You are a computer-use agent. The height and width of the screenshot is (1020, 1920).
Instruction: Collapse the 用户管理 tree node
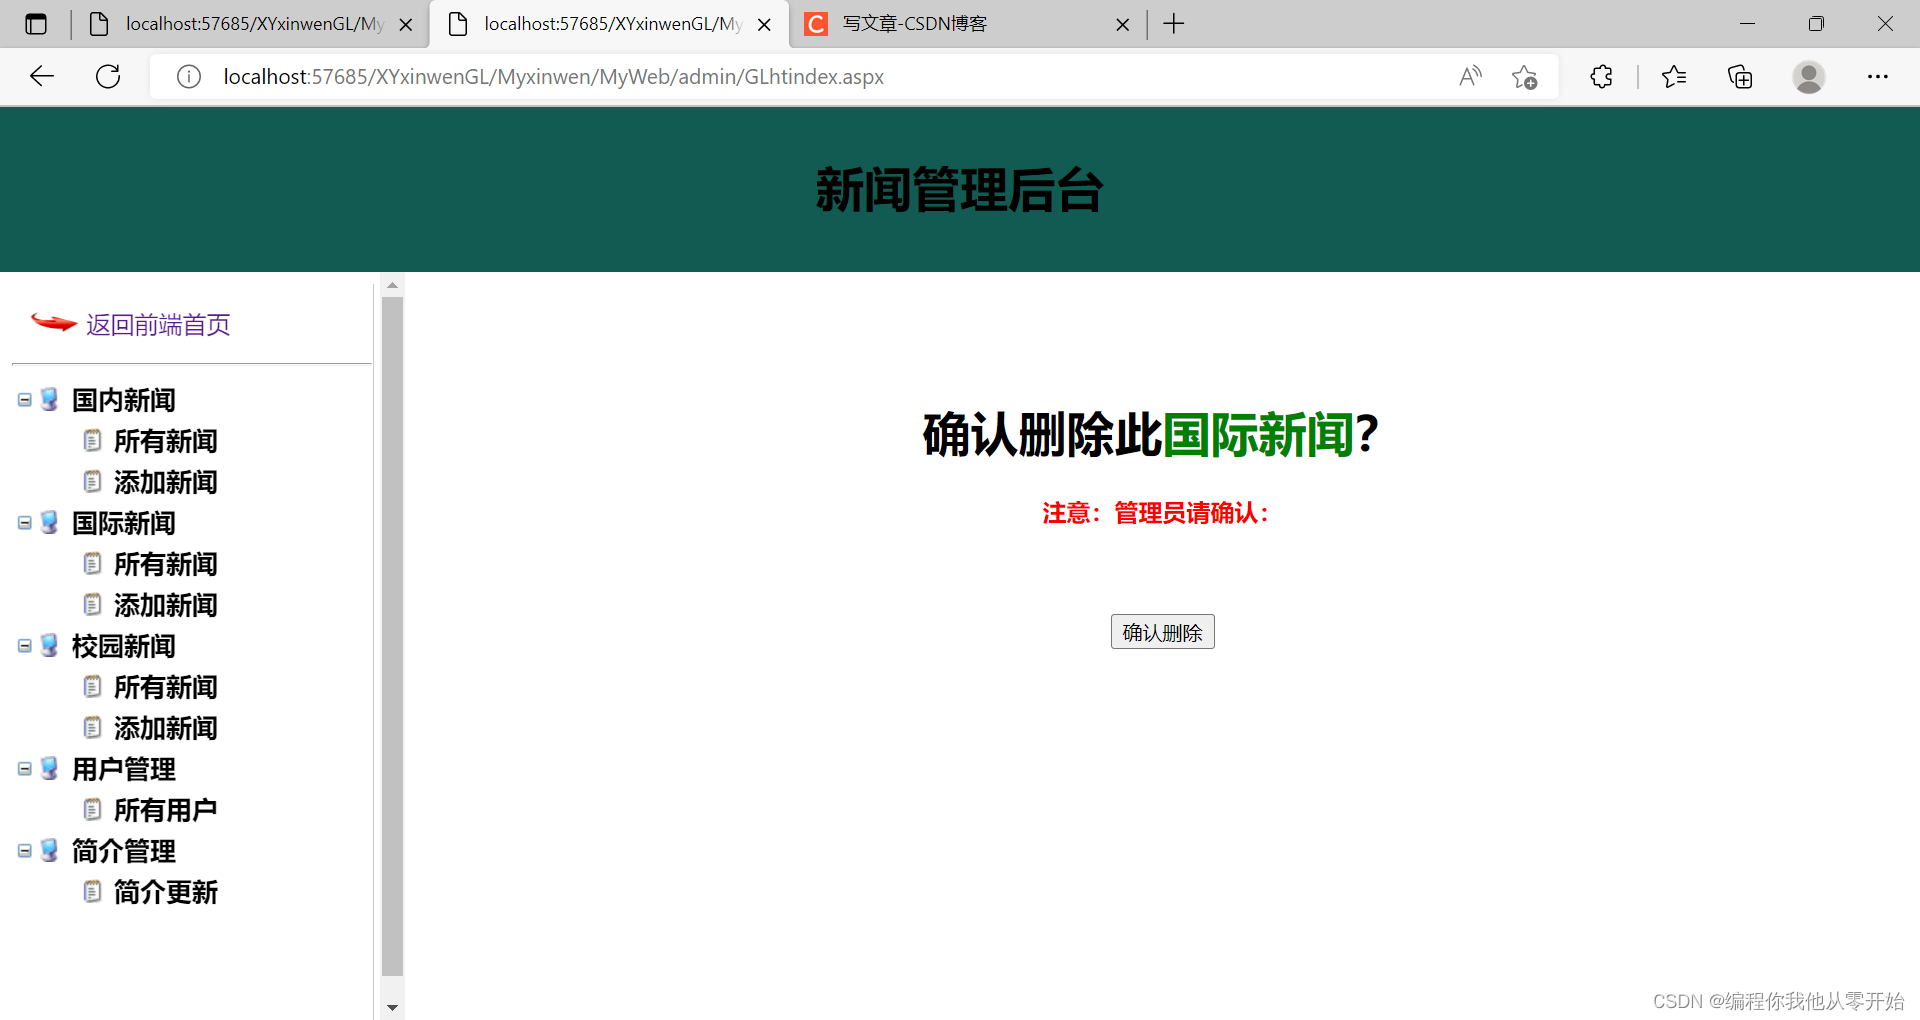[x=24, y=768]
